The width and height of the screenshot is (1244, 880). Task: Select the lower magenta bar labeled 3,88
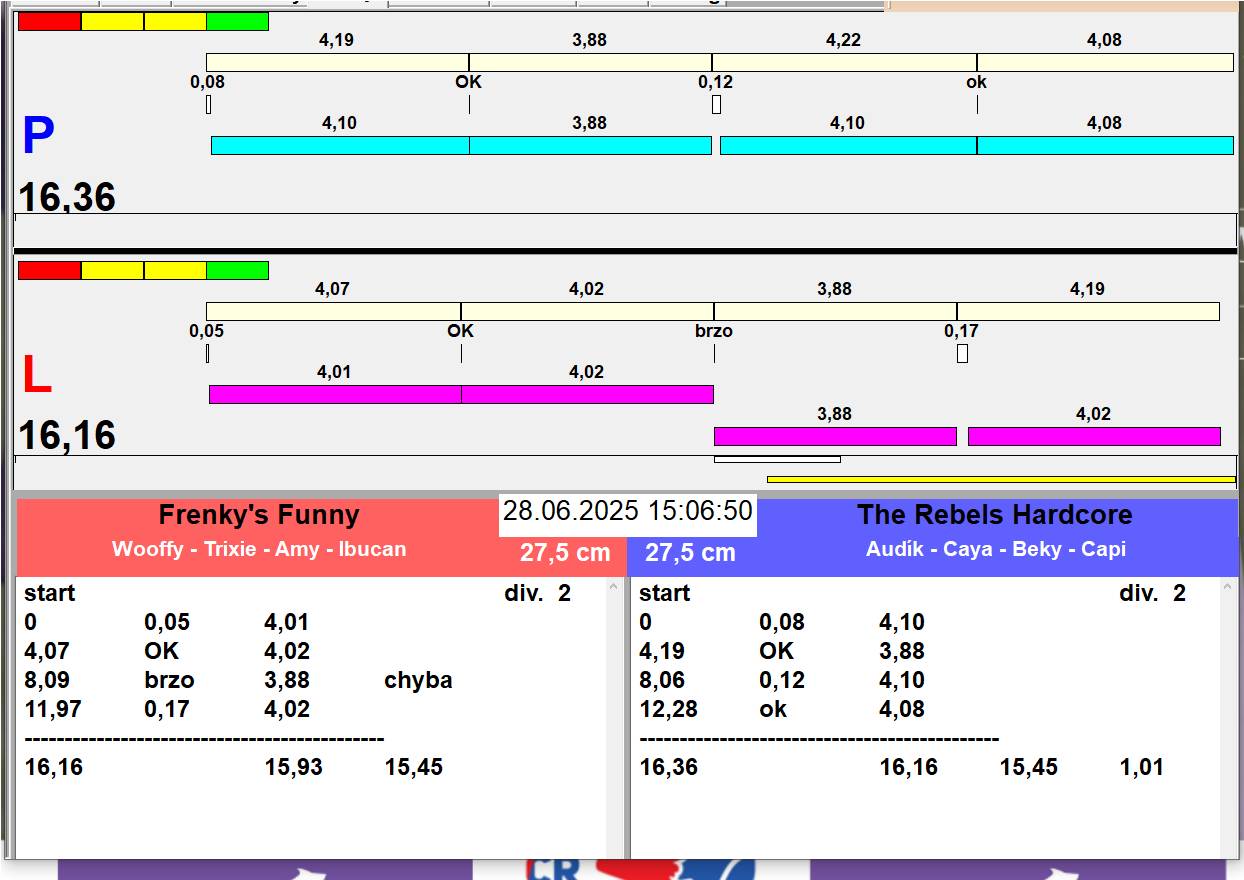pyautogui.click(x=835, y=436)
